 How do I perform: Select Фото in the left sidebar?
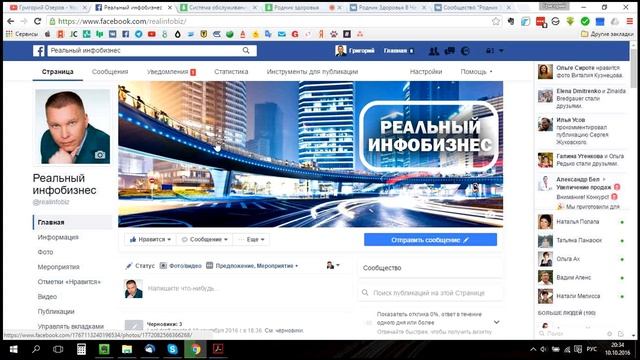(x=45, y=252)
